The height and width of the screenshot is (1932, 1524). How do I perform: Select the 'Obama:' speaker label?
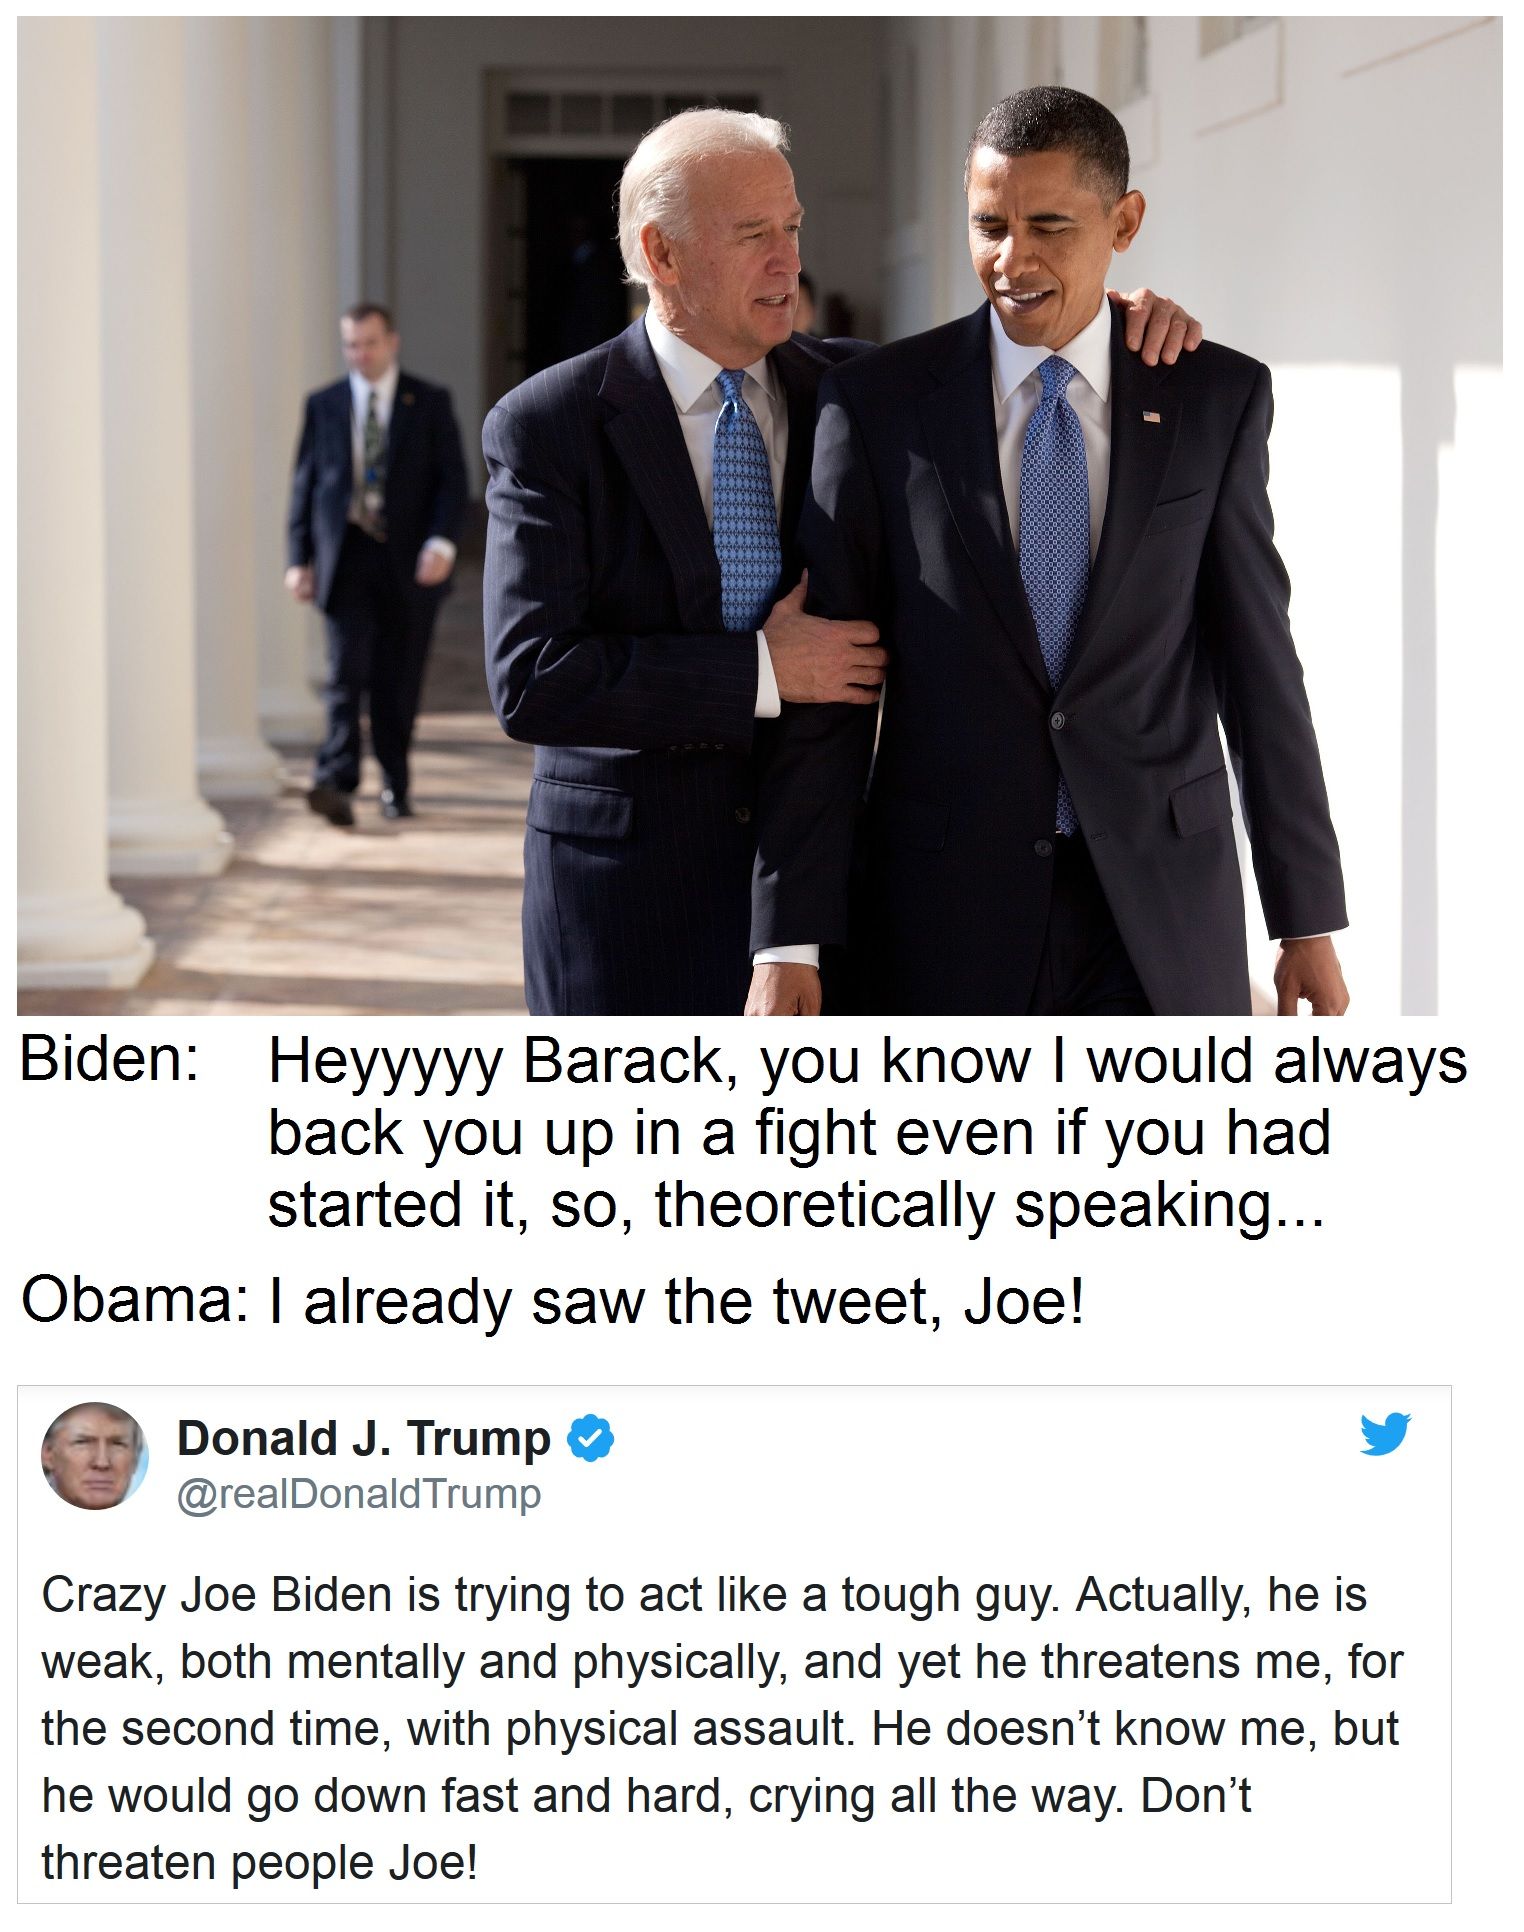(135, 1300)
